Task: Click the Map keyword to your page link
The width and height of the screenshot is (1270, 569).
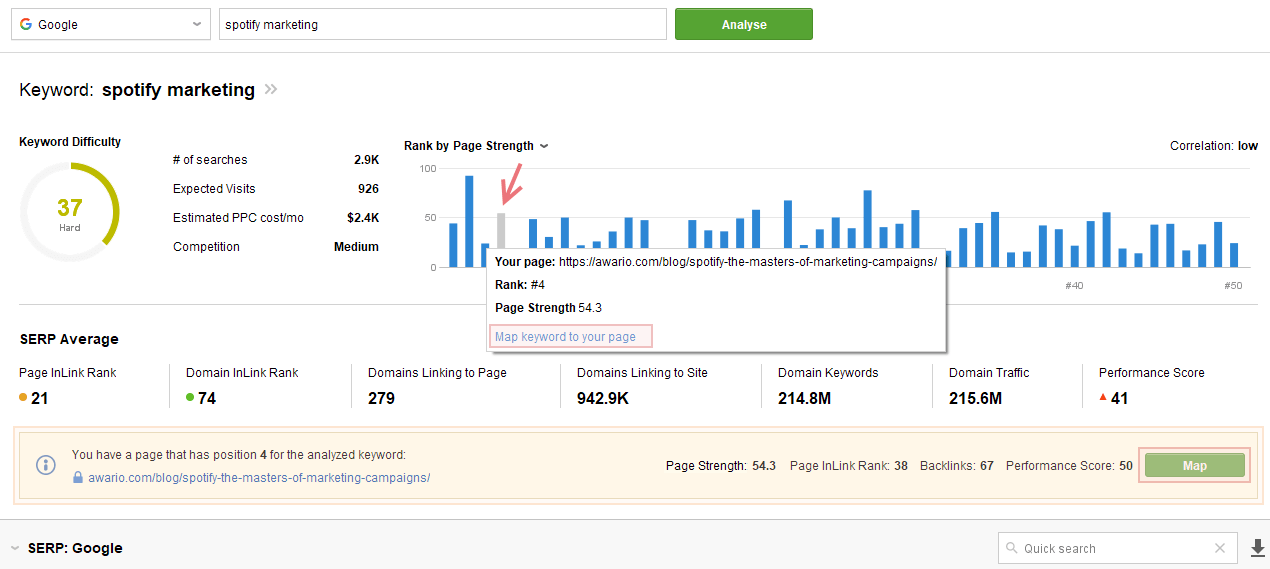Action: pos(565,337)
